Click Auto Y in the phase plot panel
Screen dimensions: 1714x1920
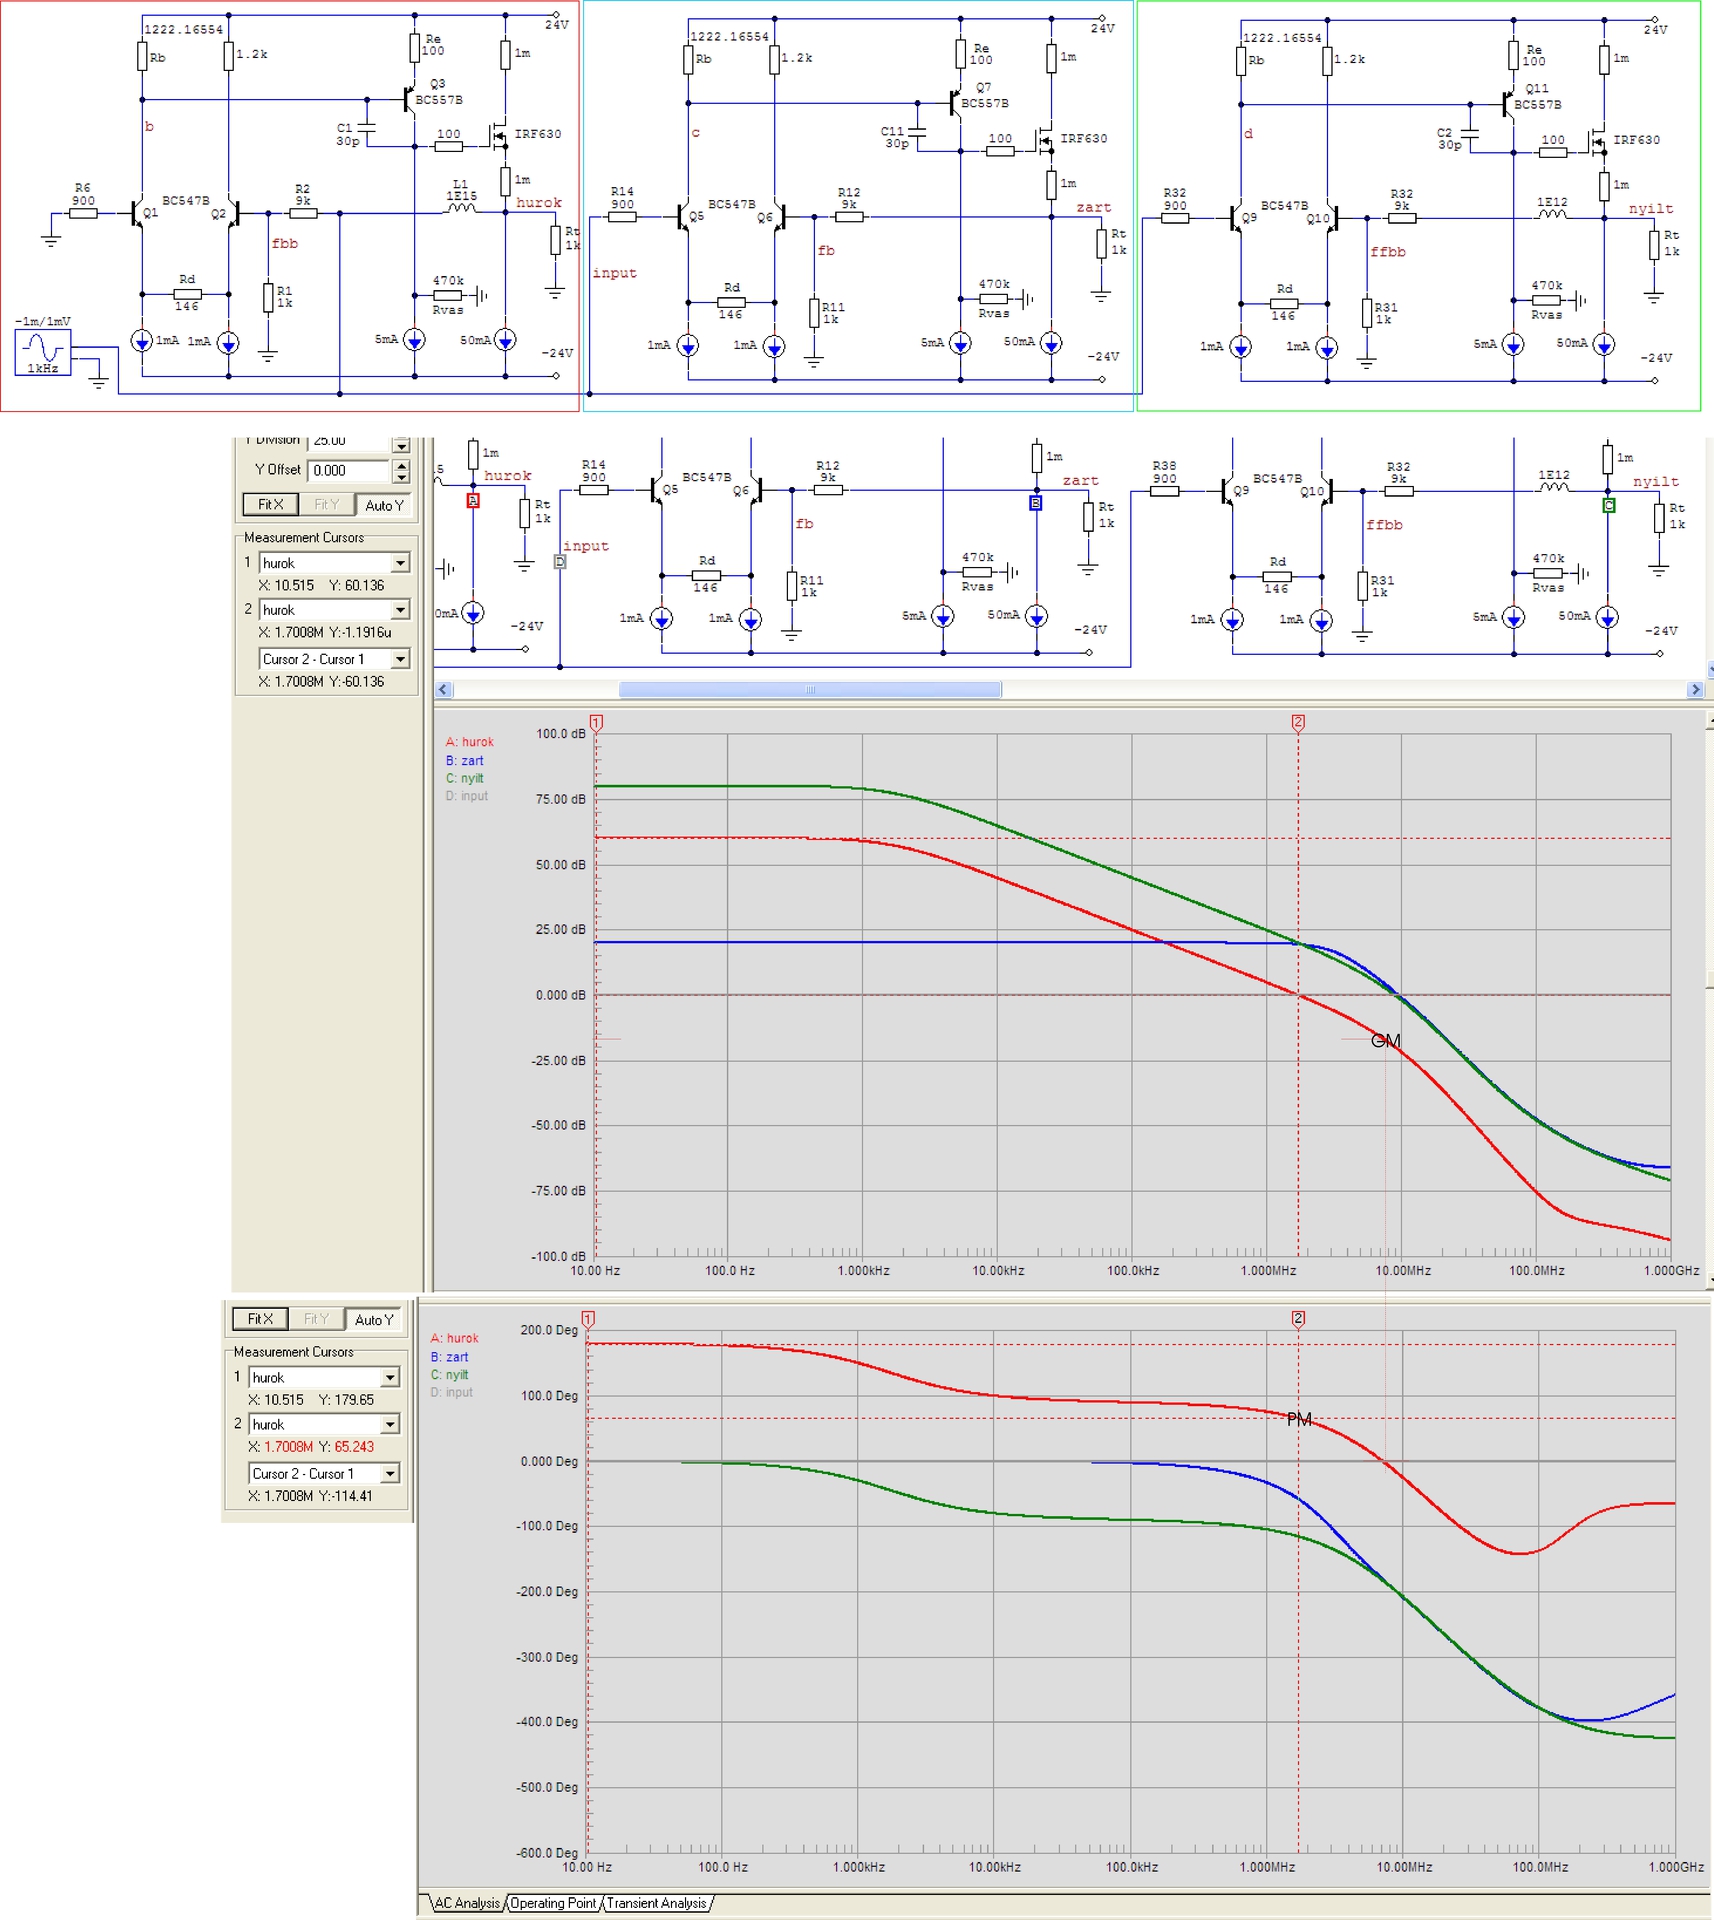pos(374,1319)
